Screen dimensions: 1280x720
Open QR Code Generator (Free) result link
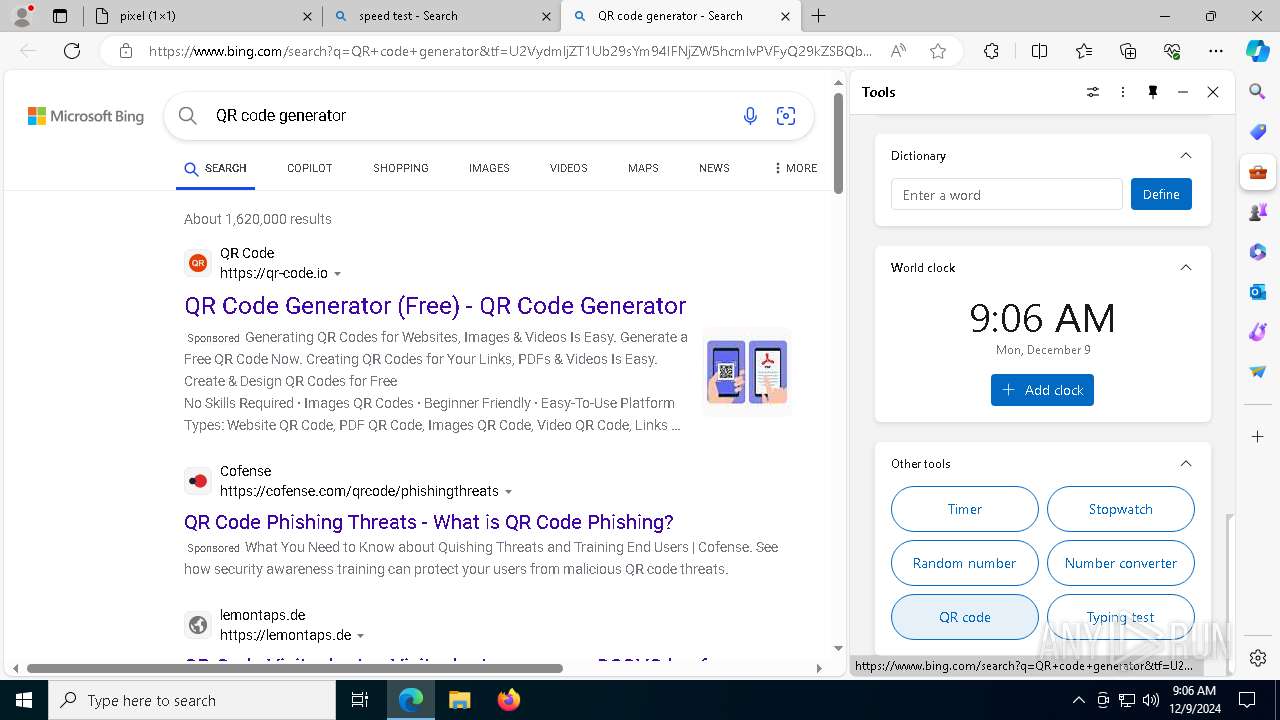pos(435,306)
